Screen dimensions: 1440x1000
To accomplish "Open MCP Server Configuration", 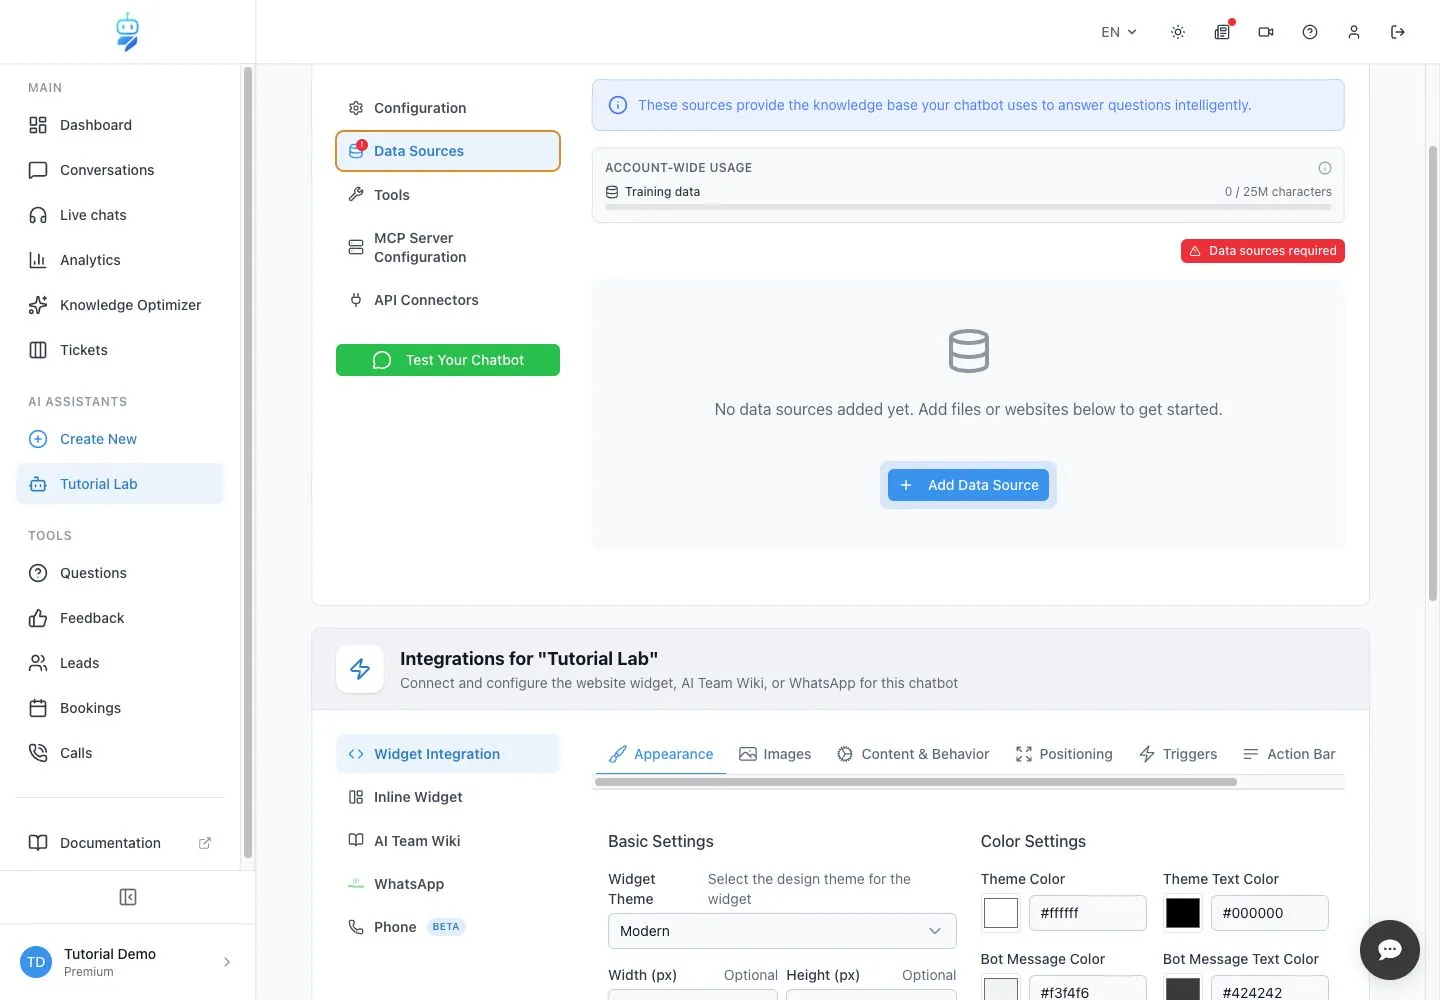I will tap(448, 247).
